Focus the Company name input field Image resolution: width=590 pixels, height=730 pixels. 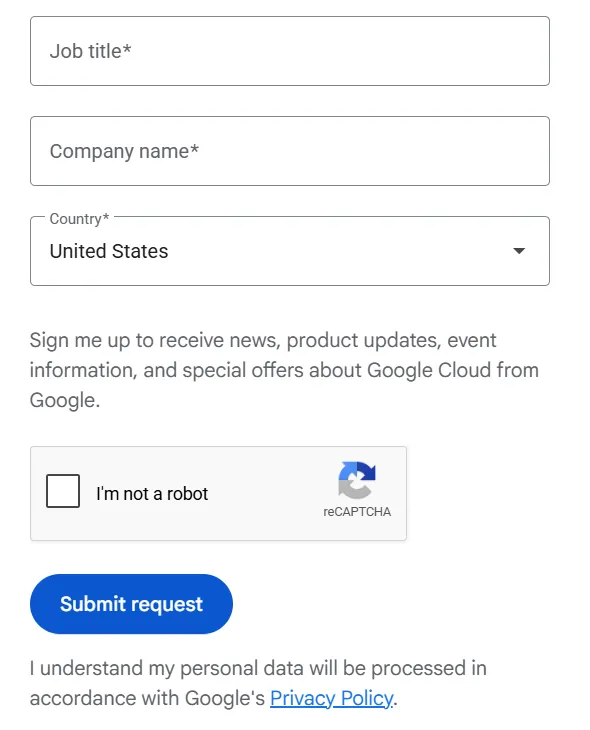pyautogui.click(x=290, y=151)
